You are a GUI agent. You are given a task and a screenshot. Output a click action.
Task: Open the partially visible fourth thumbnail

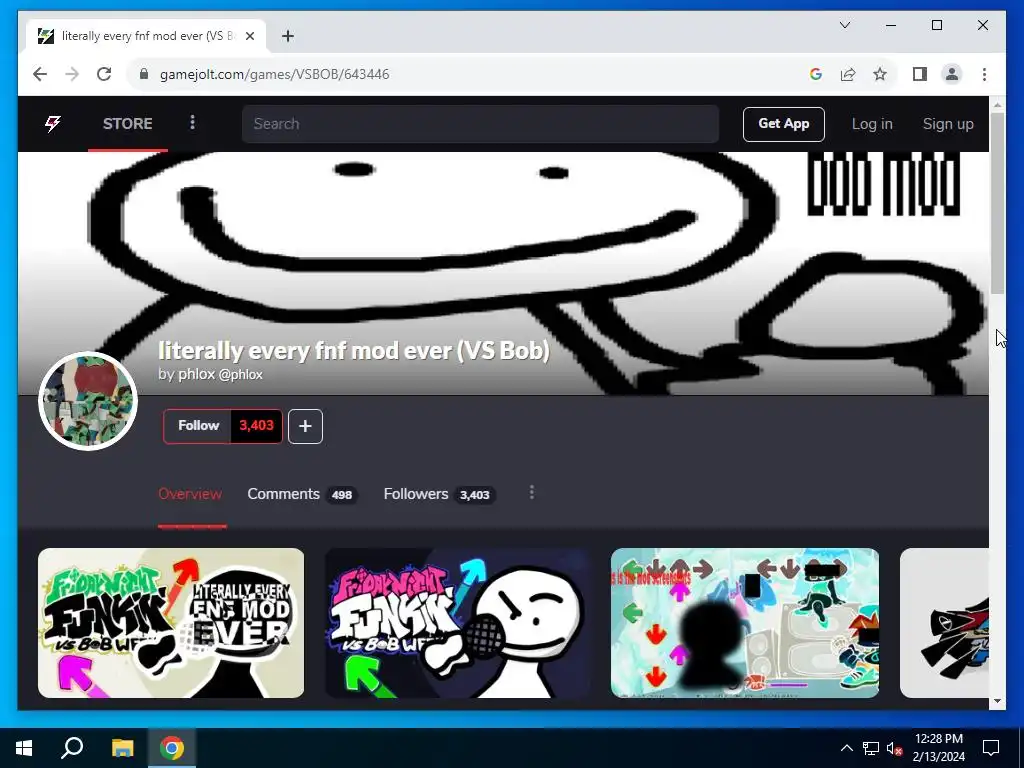coord(944,623)
